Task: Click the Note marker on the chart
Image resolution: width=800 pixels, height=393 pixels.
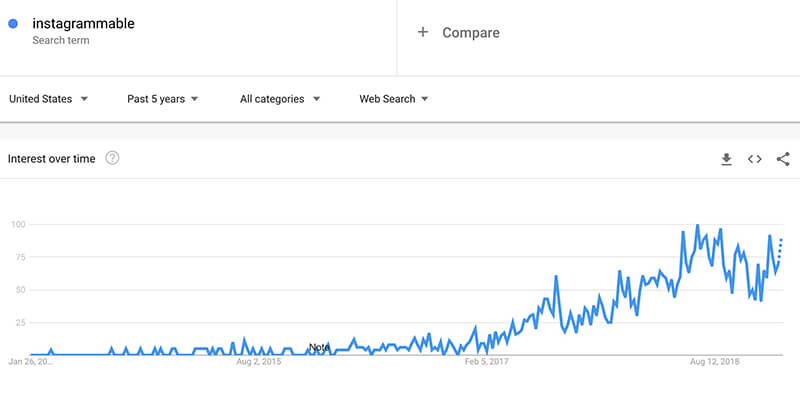Action: coord(319,347)
